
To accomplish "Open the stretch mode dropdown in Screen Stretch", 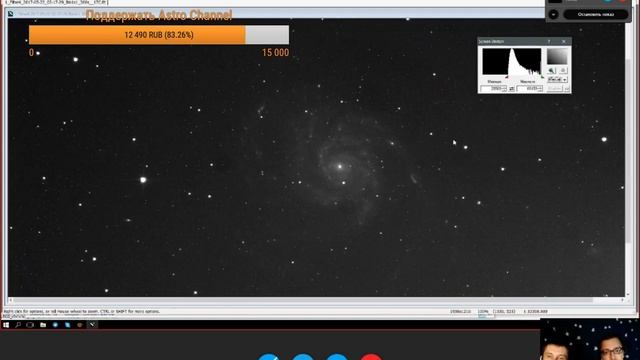I will point(558,80).
